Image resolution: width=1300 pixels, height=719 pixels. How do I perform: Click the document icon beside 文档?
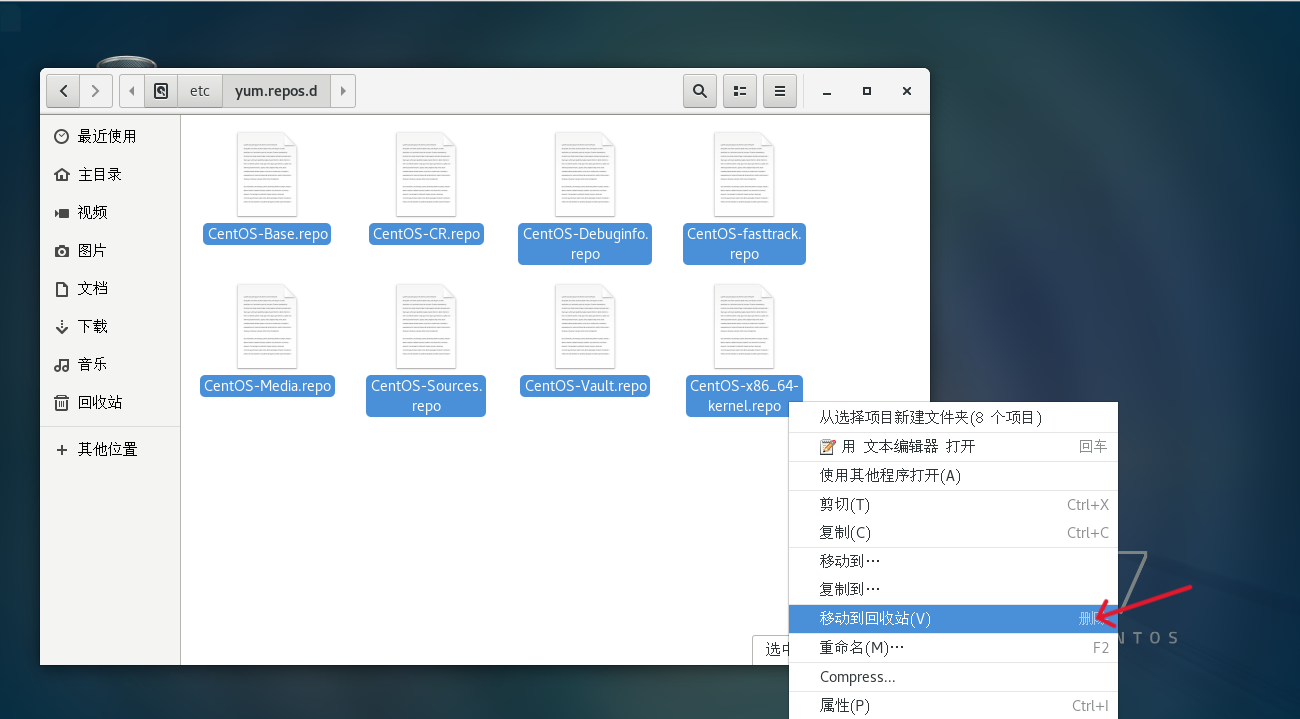coord(62,288)
